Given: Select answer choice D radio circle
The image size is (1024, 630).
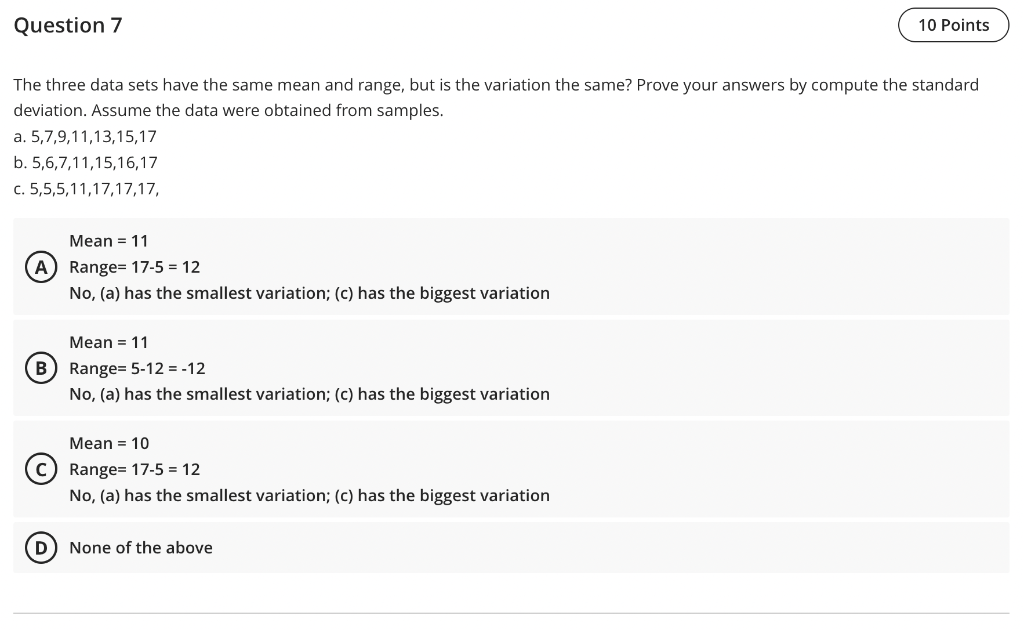Looking at the screenshot, I should point(41,548).
